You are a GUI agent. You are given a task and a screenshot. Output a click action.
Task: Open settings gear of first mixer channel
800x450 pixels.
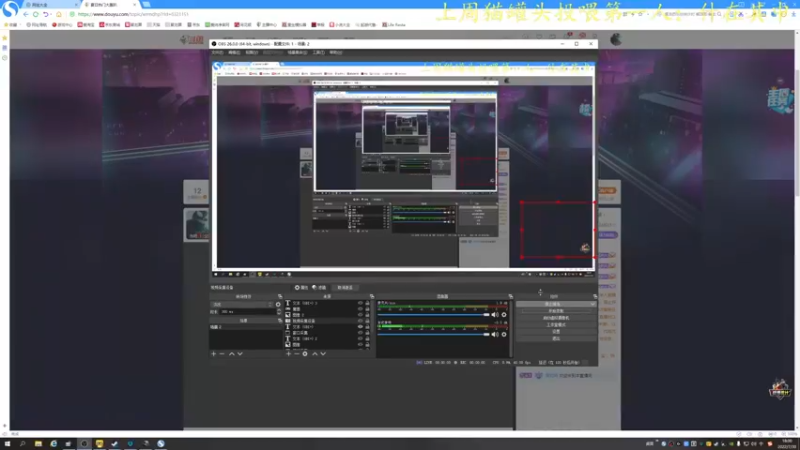[x=504, y=315]
